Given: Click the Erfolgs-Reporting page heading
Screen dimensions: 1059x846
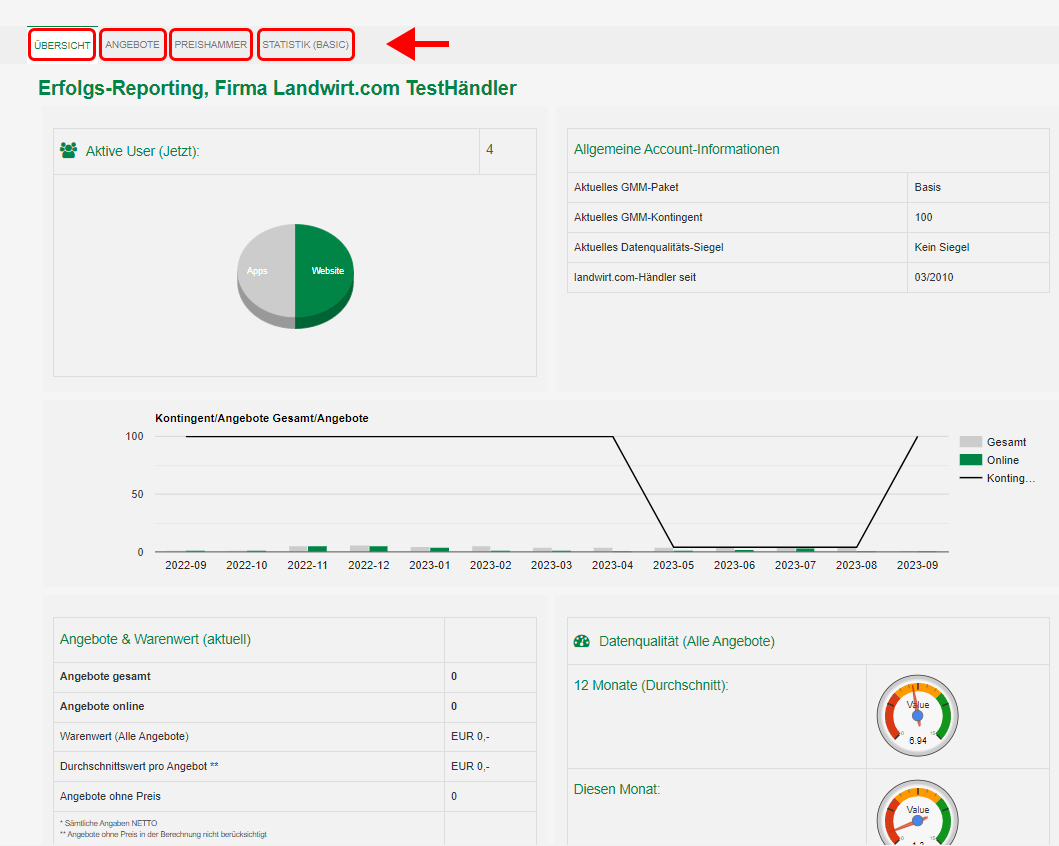Looking at the screenshot, I should point(277,88).
